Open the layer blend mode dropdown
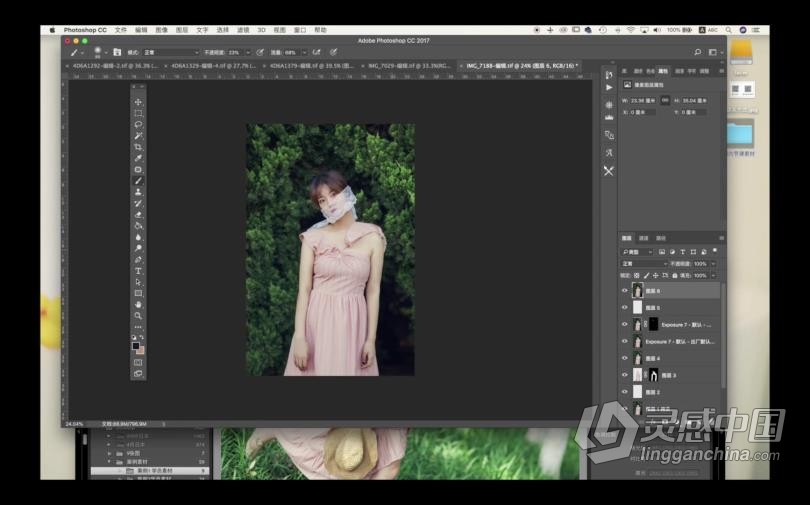 tap(645, 264)
